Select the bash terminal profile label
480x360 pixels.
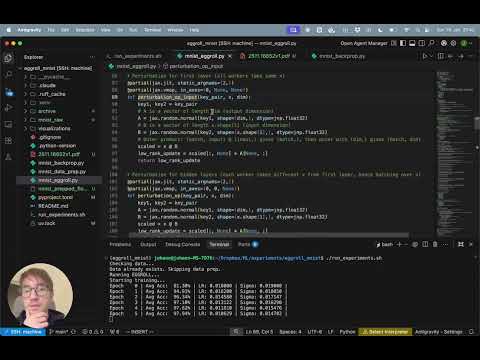[385, 244]
